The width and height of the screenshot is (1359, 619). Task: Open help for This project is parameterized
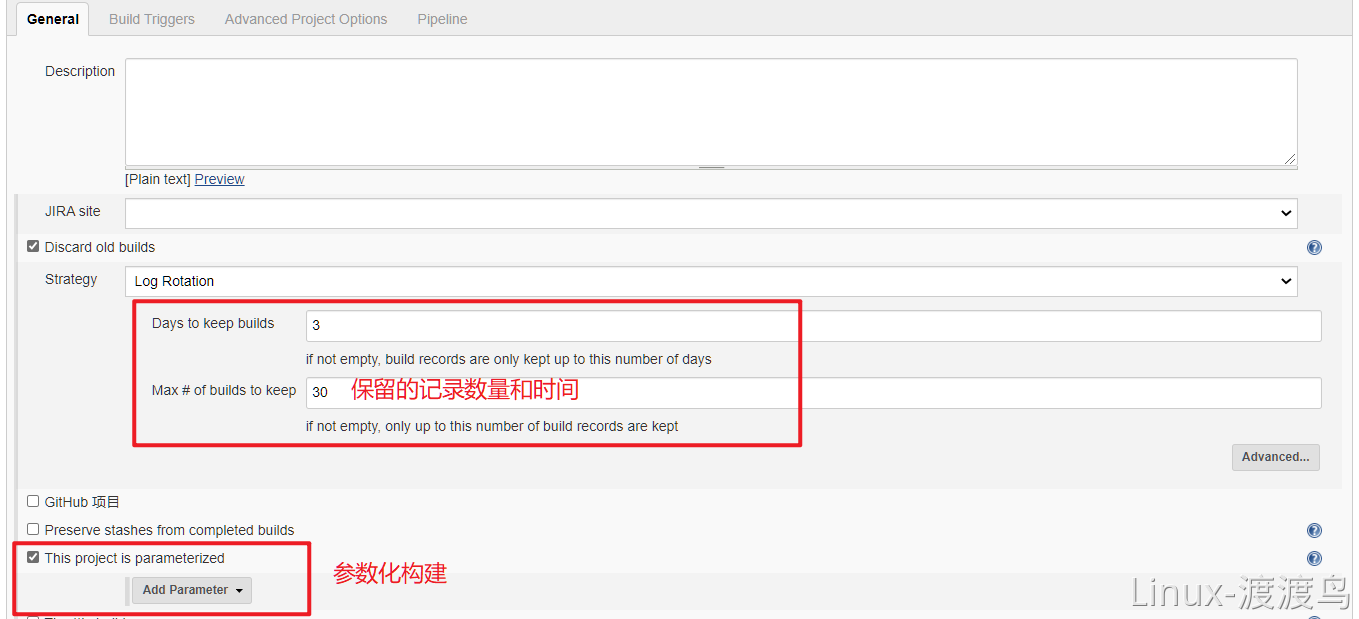click(1314, 559)
